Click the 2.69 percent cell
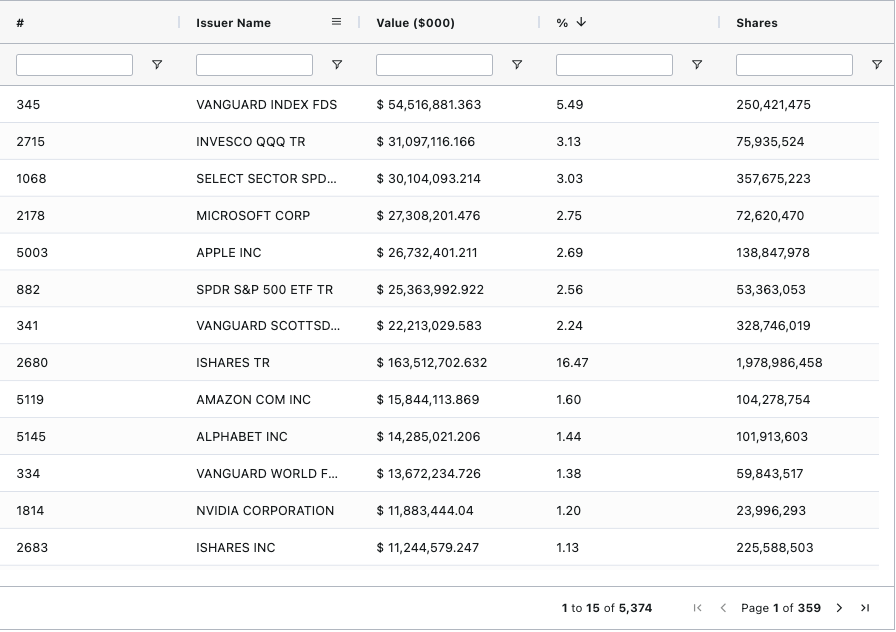Screen dimensions: 896x632 coord(570,253)
